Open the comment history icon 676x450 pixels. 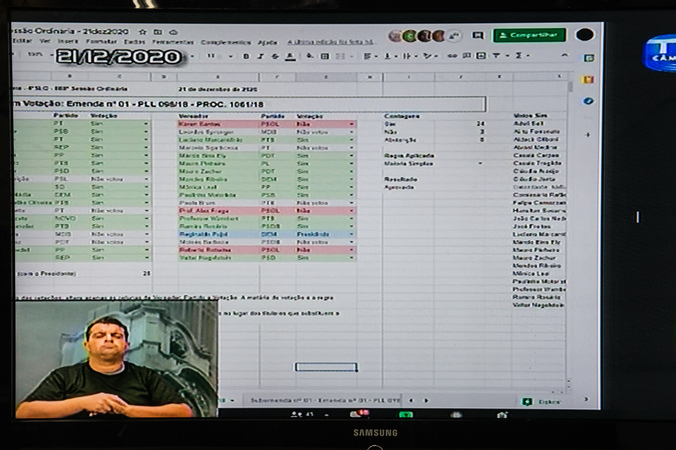477,35
